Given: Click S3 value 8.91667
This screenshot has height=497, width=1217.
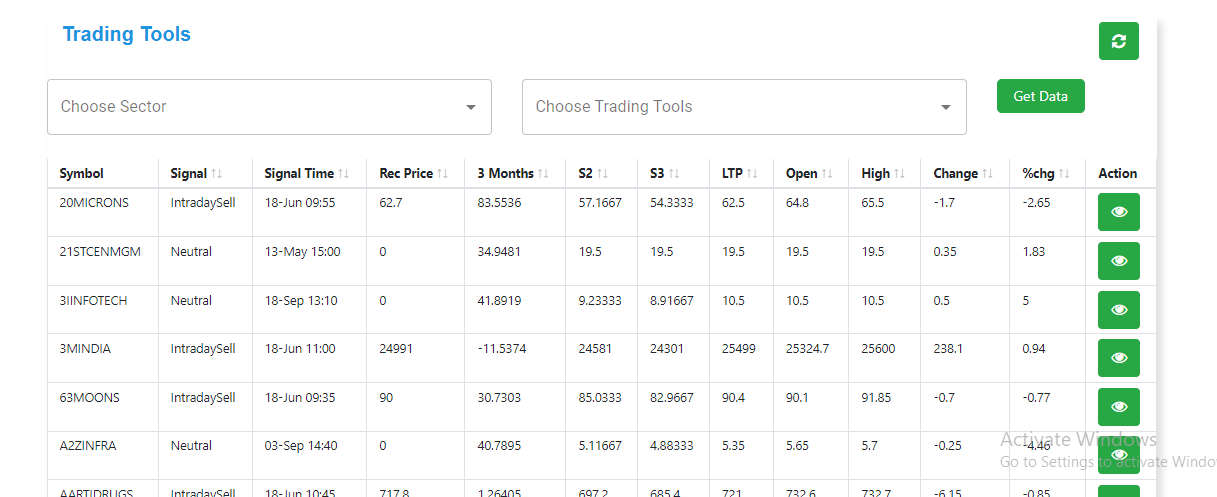Looking at the screenshot, I should [x=672, y=301].
